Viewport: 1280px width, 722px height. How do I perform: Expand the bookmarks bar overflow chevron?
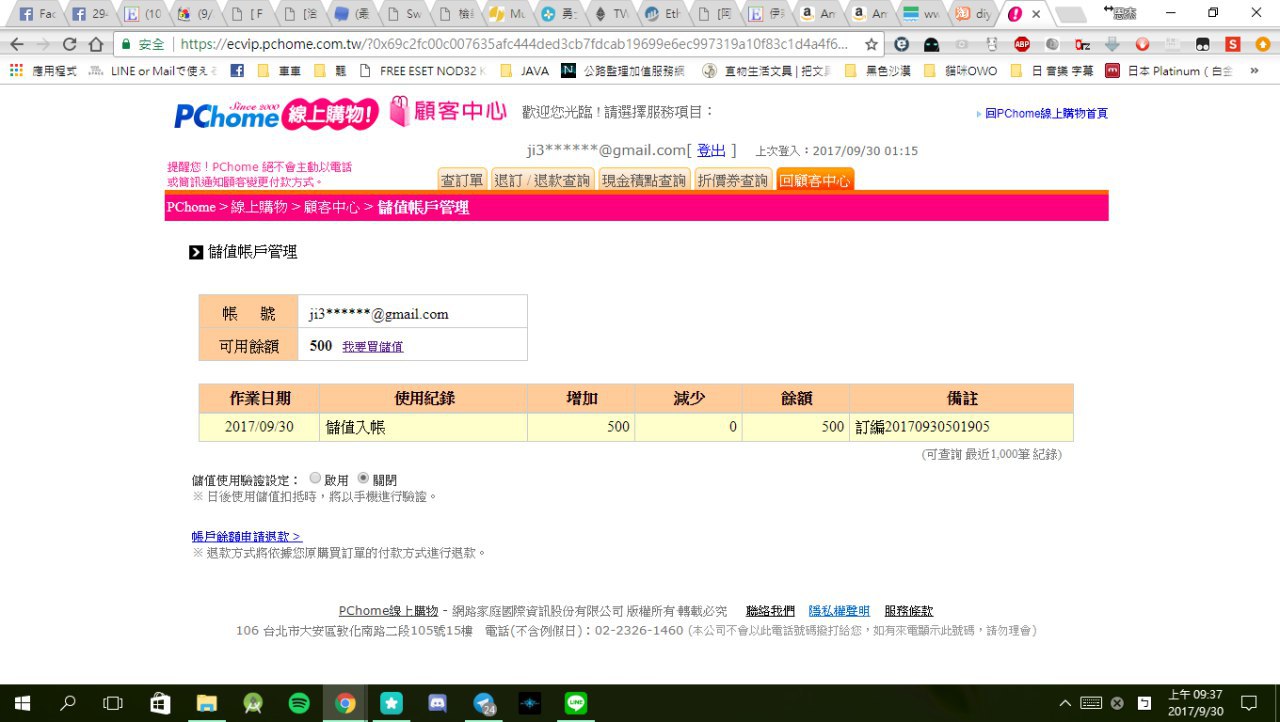point(1254,71)
